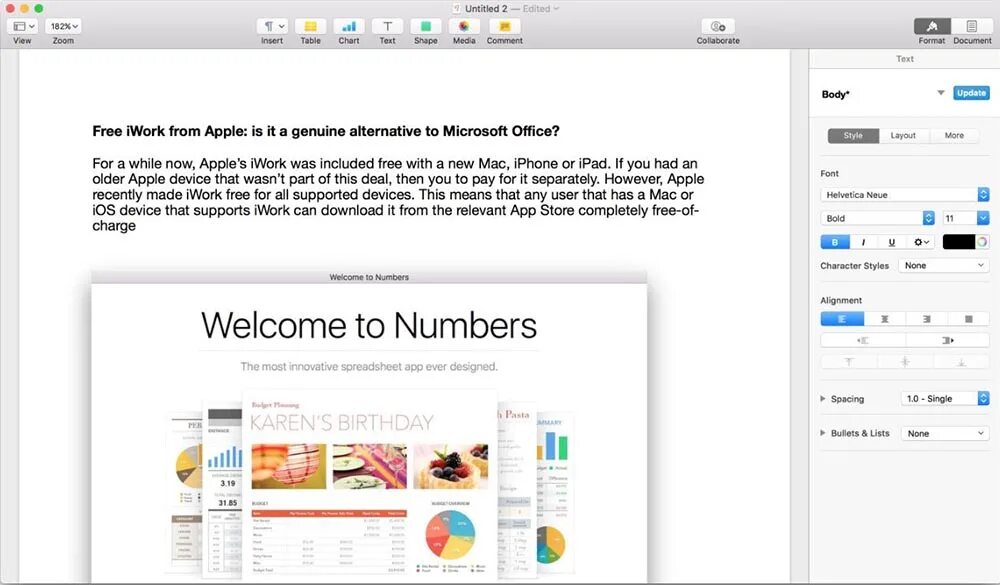
Task: Align text to middle vertically
Action: (905, 362)
